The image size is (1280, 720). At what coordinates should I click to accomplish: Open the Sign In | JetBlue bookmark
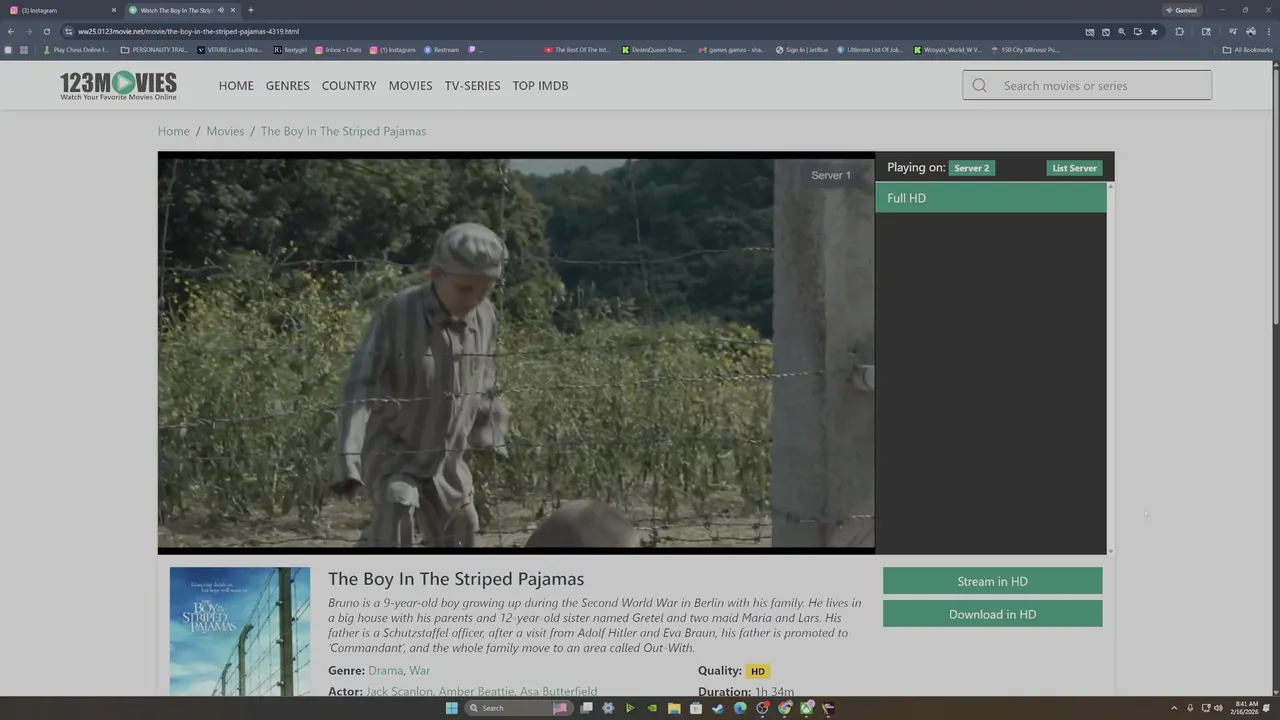[802, 49]
